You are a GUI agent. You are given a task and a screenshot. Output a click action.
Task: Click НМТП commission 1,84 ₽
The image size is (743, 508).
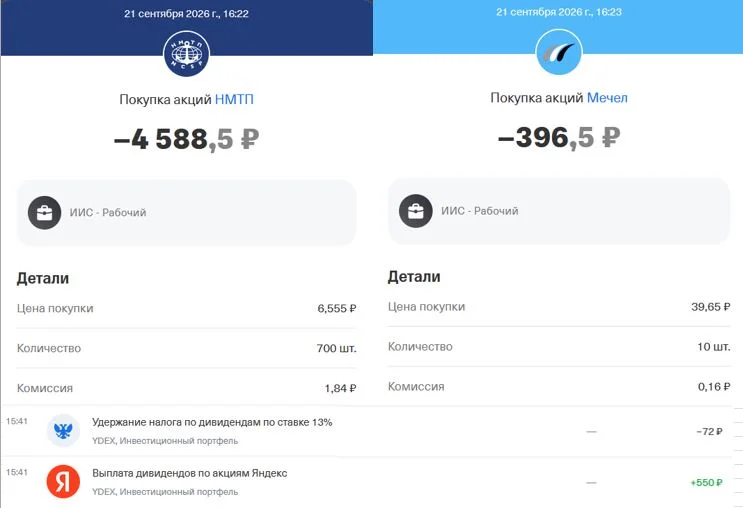[340, 388]
